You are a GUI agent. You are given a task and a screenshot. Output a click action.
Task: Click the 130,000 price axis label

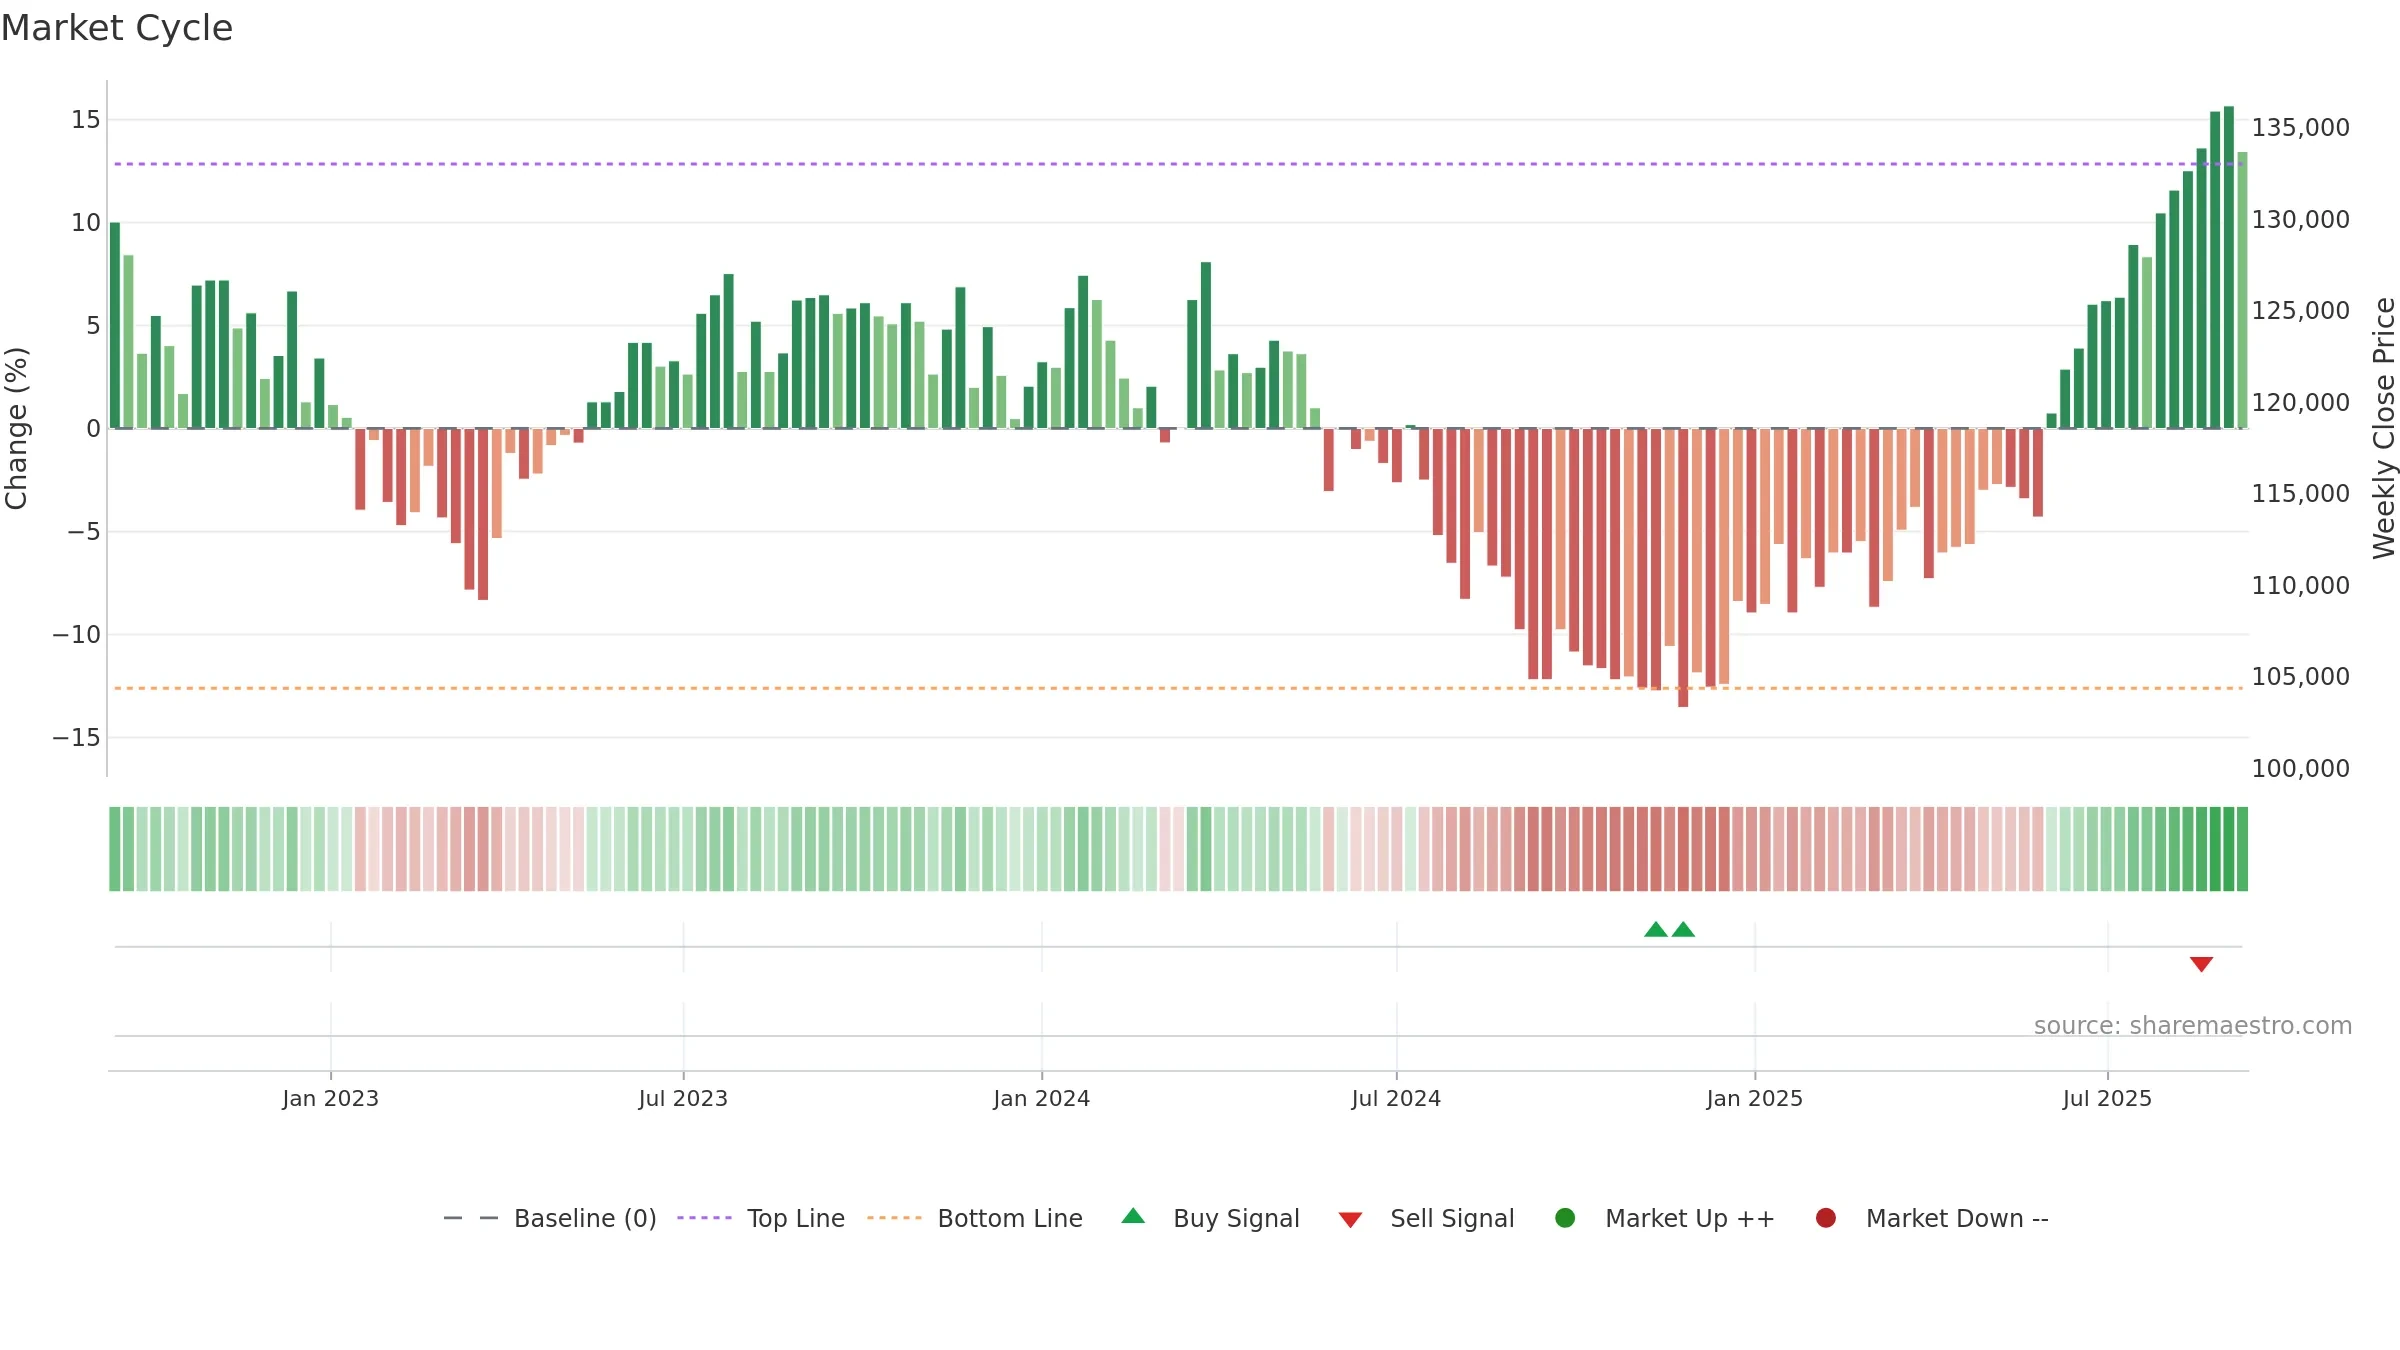(2300, 220)
